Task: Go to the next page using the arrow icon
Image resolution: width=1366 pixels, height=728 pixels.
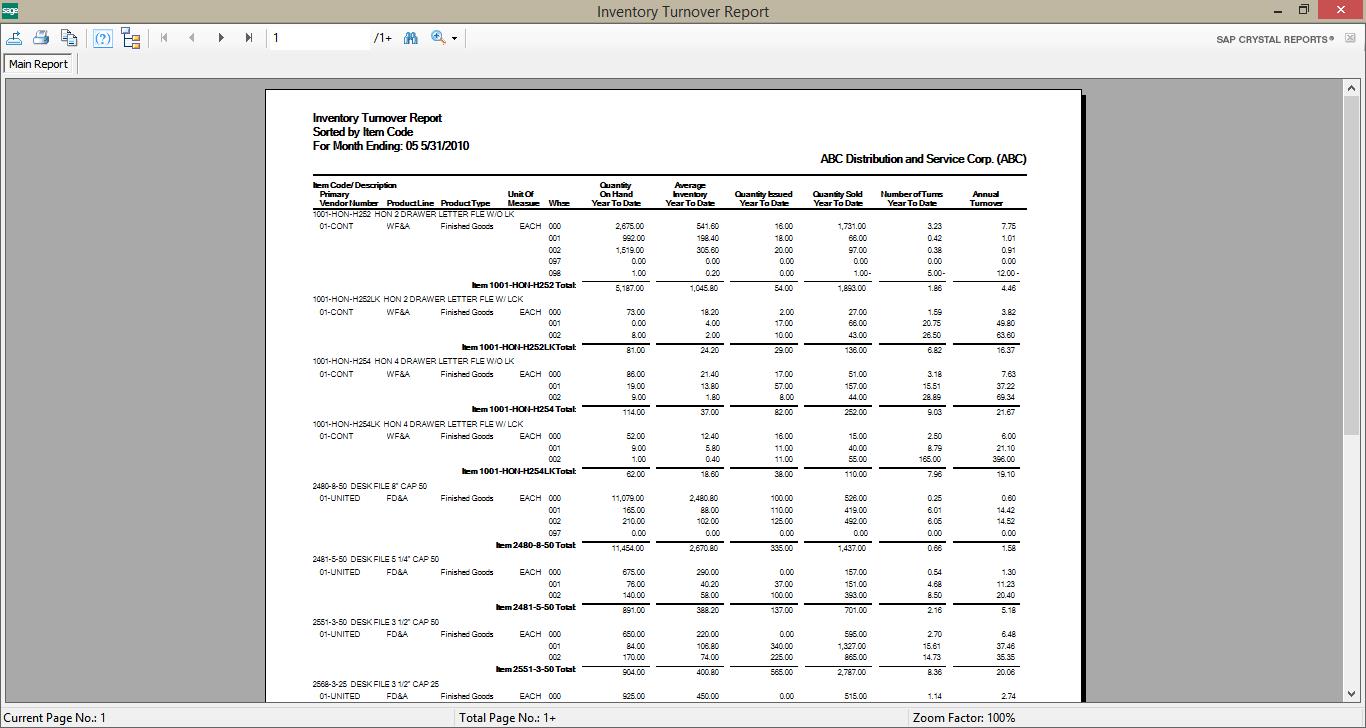Action: (220, 37)
